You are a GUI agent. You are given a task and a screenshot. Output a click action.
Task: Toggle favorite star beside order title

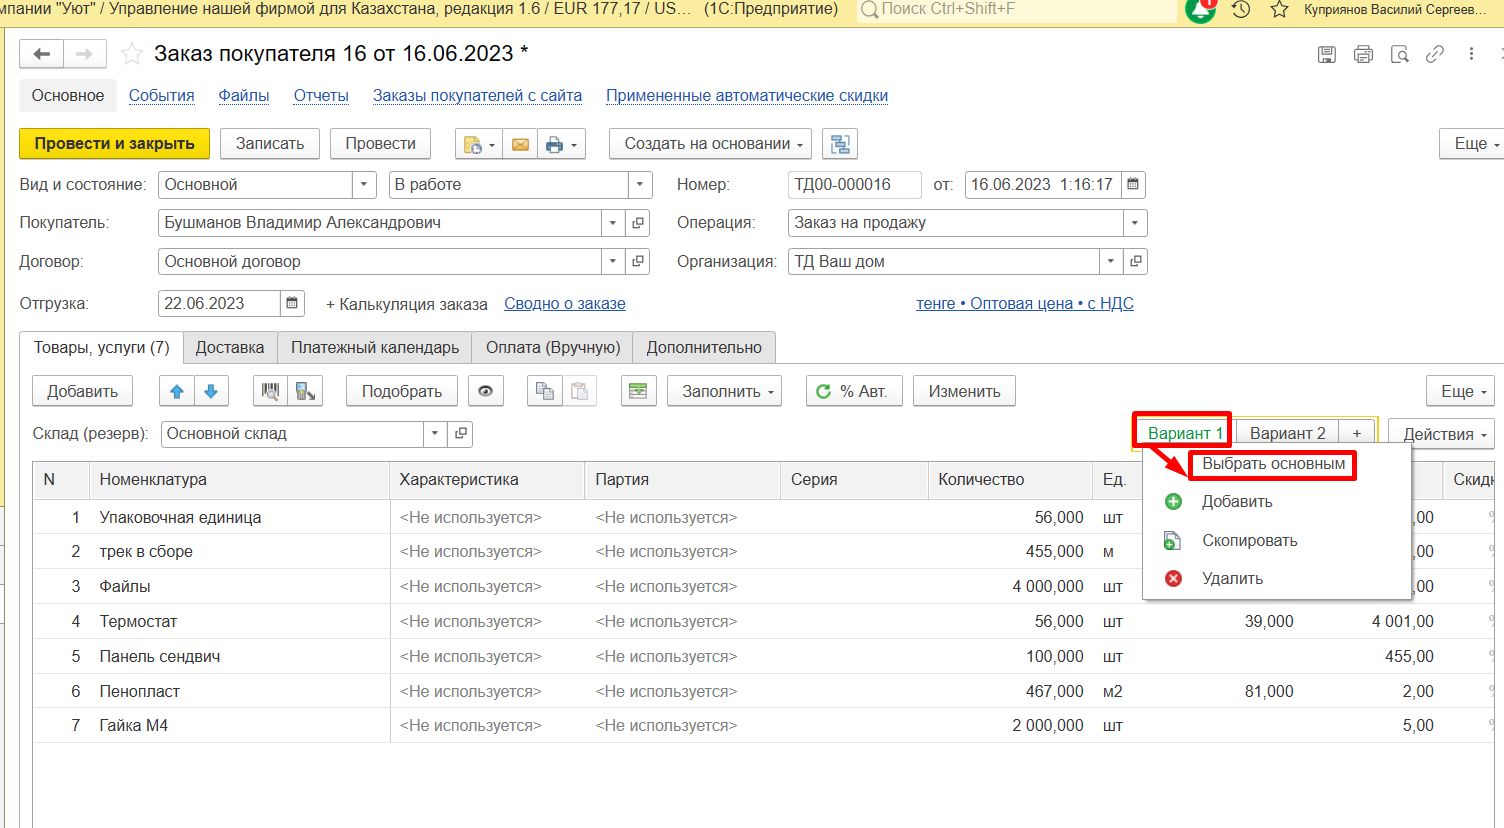pos(132,54)
